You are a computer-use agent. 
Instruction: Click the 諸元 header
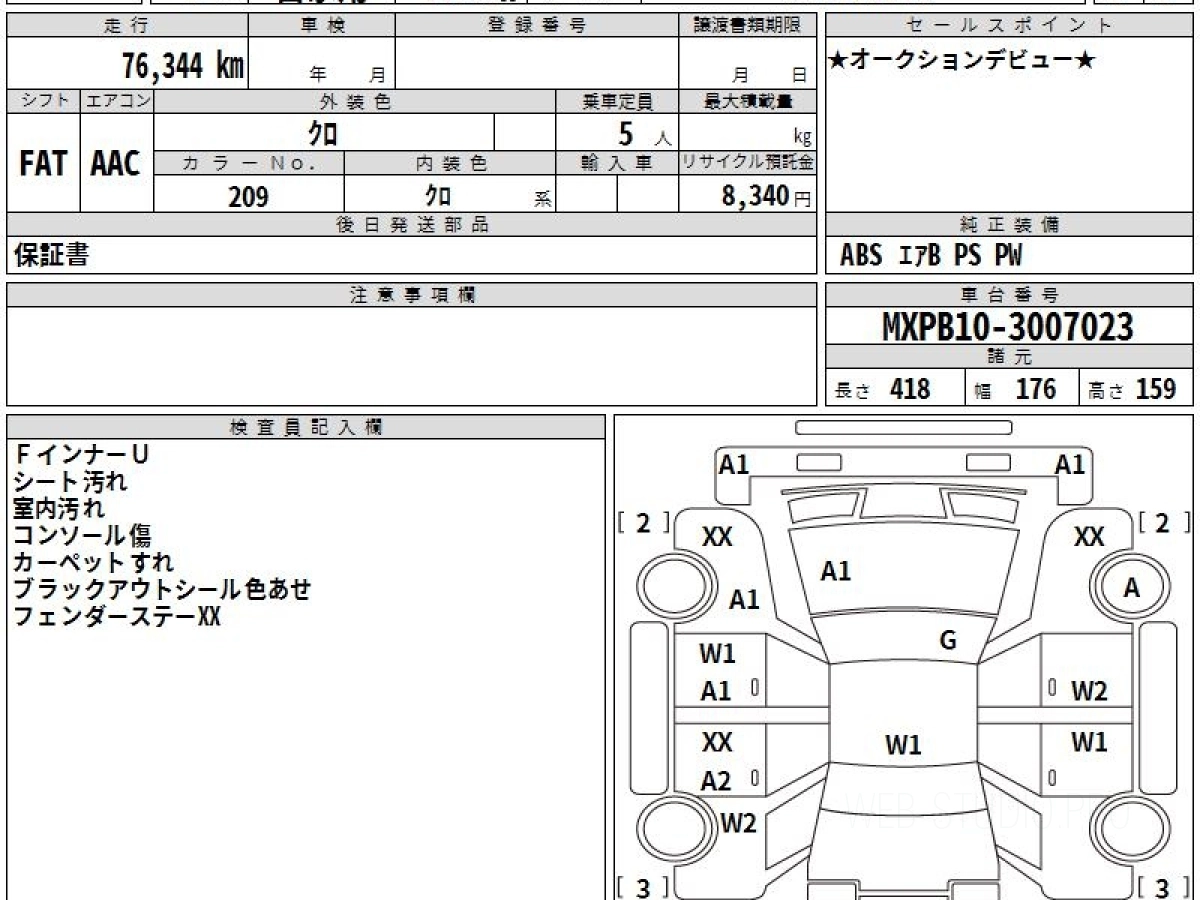tap(1009, 357)
